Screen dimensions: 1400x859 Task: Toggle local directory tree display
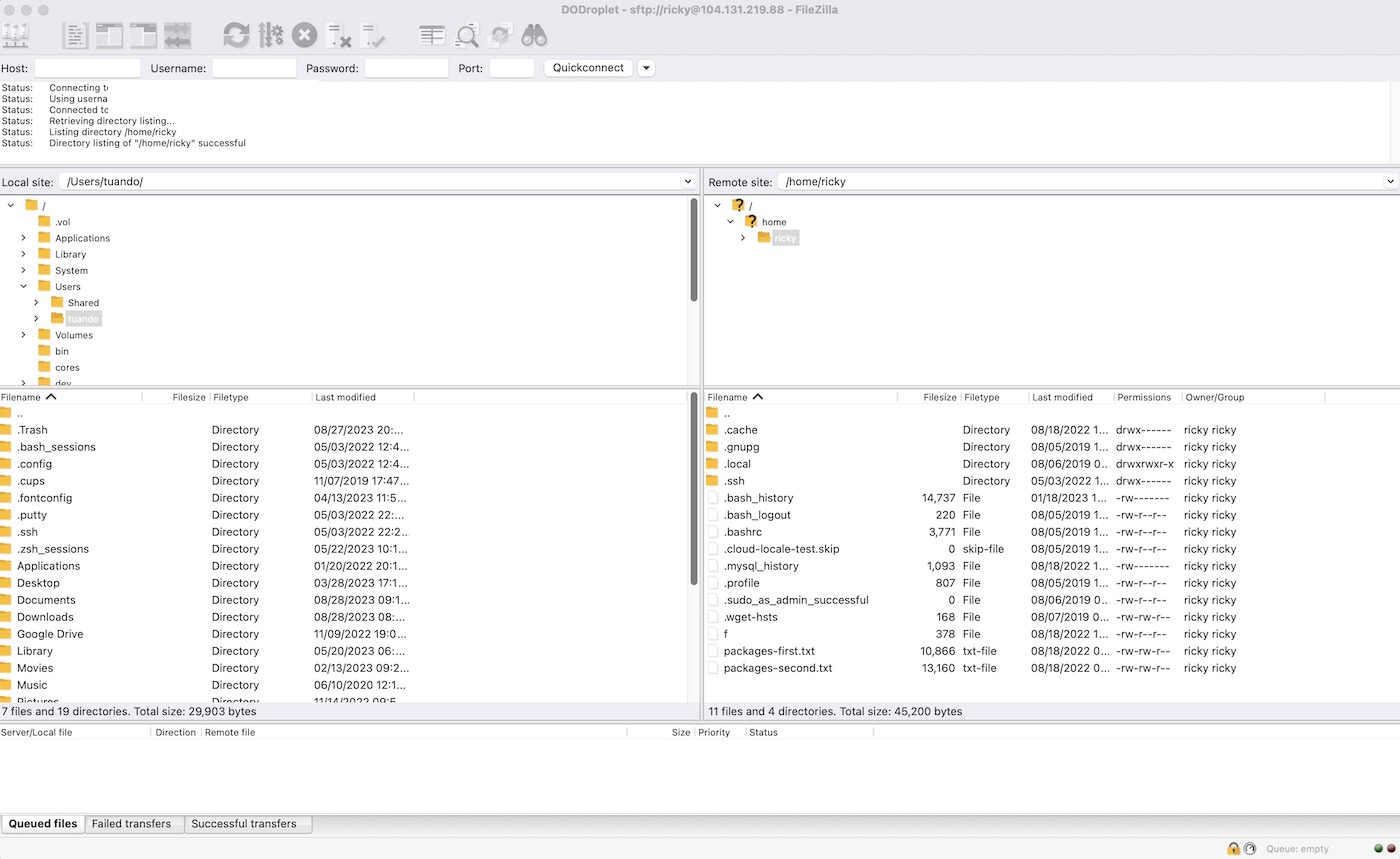pyautogui.click(x=109, y=36)
